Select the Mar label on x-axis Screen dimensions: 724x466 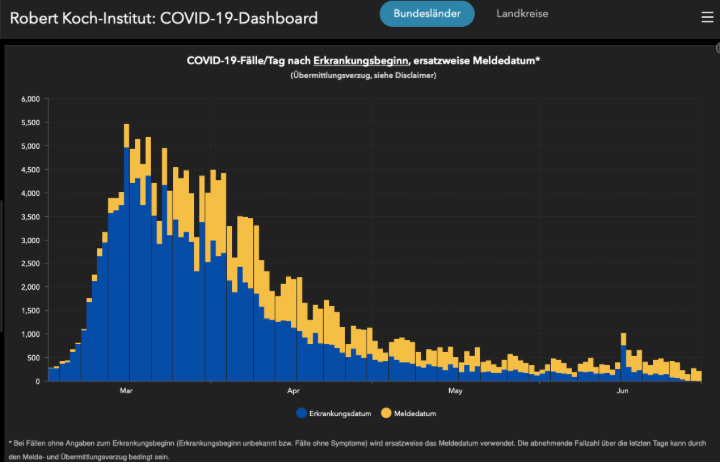127,390
